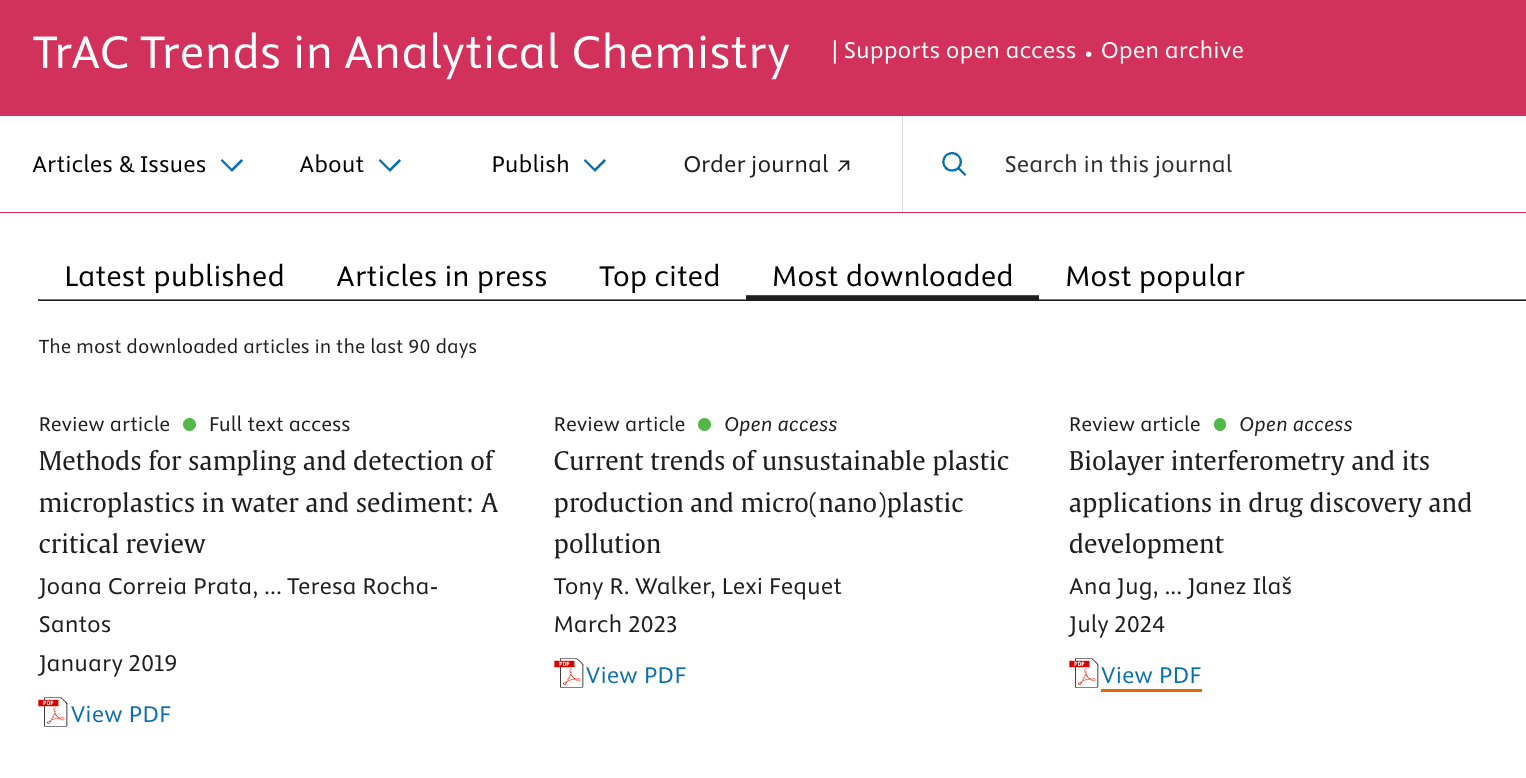
Task: Select the Top cited tab
Action: pyautogui.click(x=659, y=276)
